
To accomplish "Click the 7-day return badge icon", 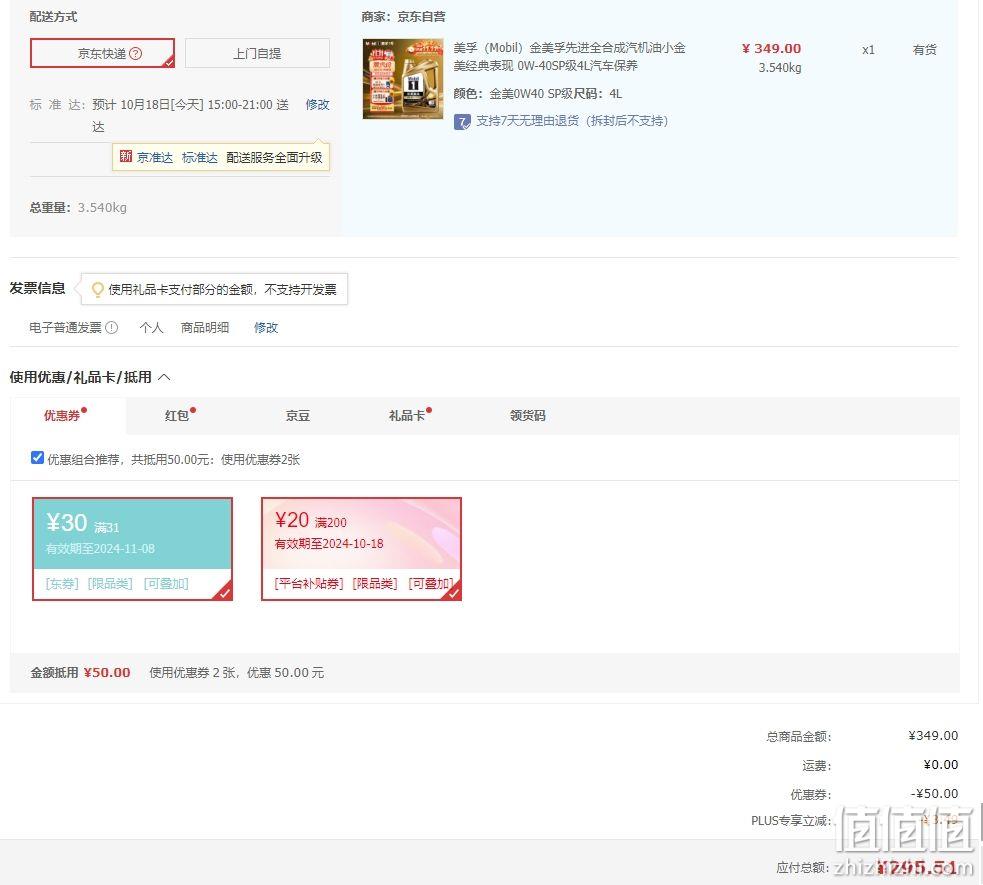I will click(x=462, y=122).
